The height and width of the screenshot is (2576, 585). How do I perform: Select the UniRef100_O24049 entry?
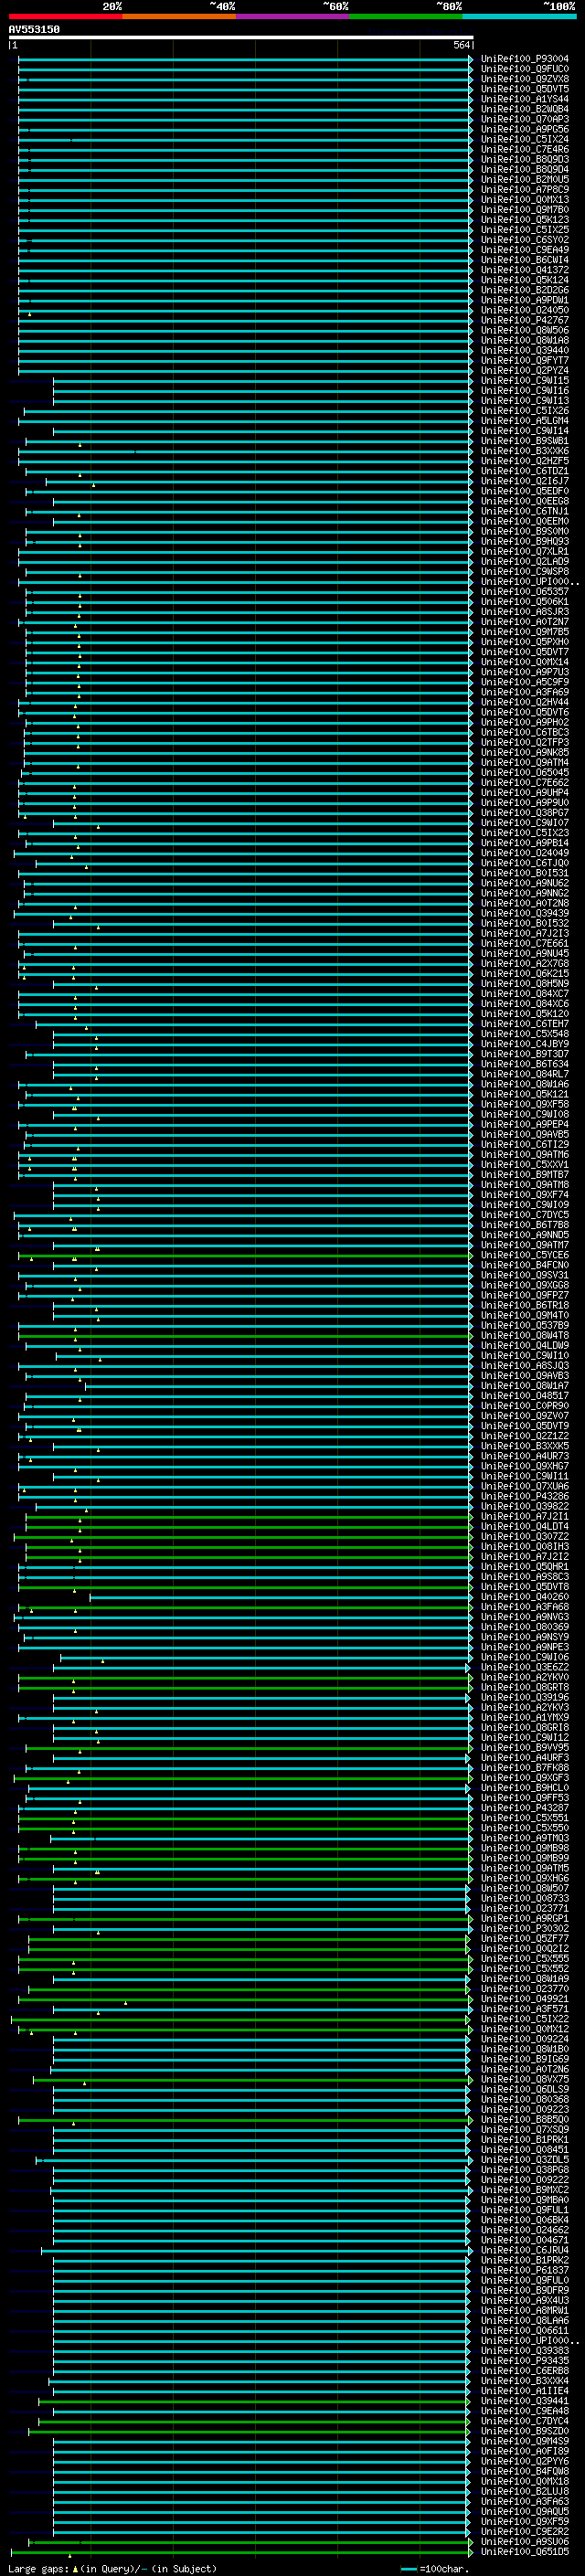pyautogui.click(x=525, y=853)
